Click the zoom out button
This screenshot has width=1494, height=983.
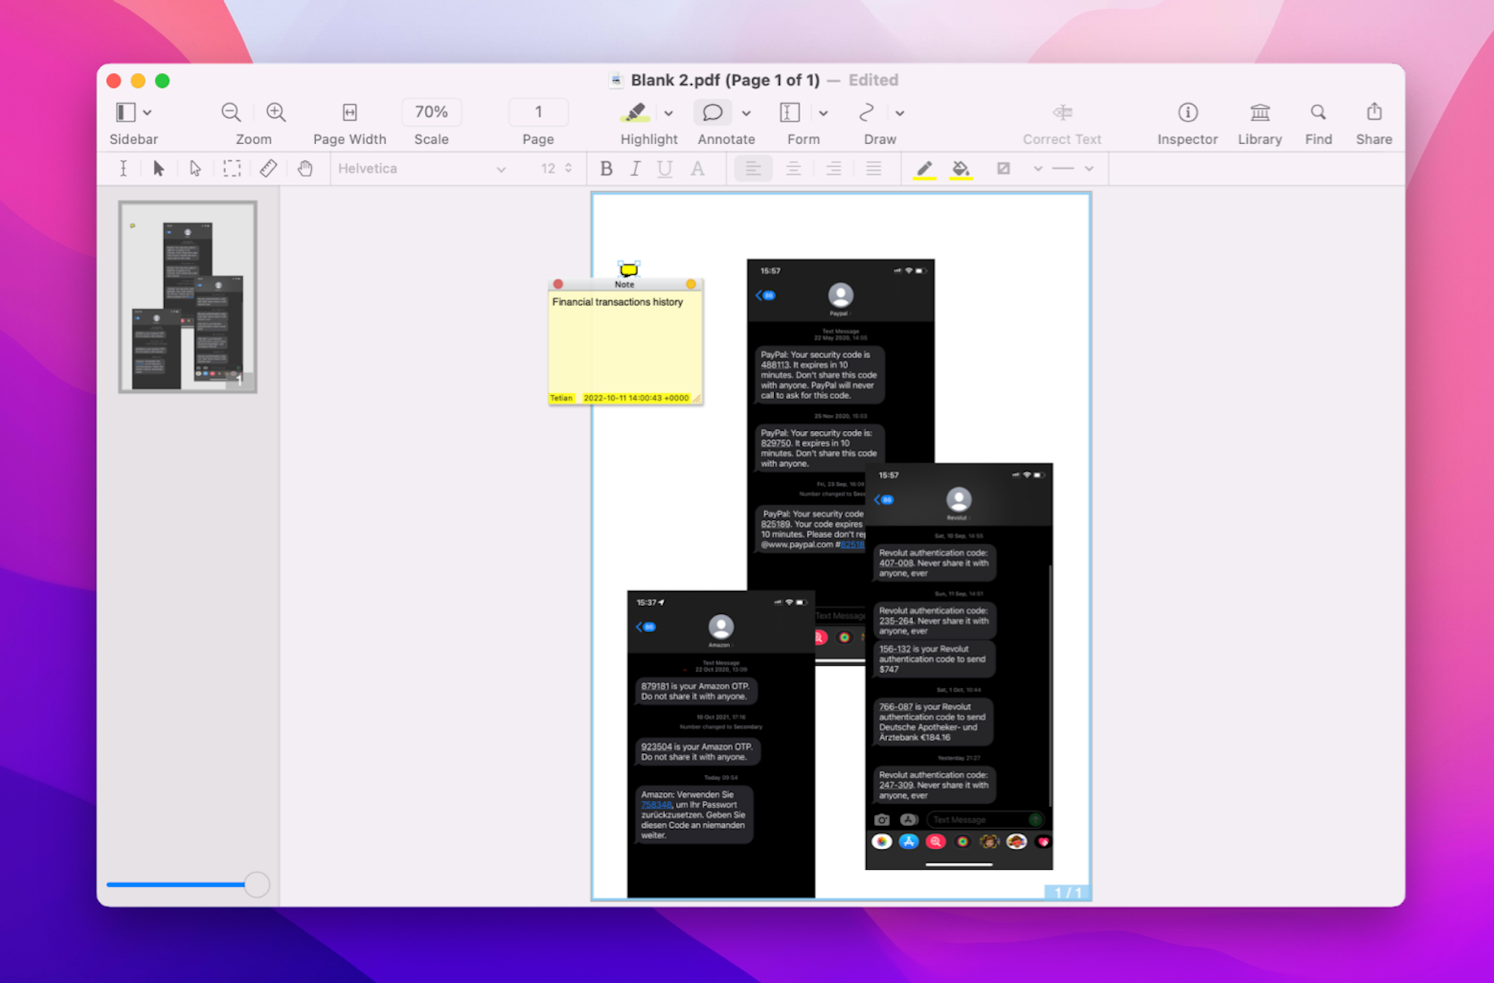pyautogui.click(x=230, y=112)
